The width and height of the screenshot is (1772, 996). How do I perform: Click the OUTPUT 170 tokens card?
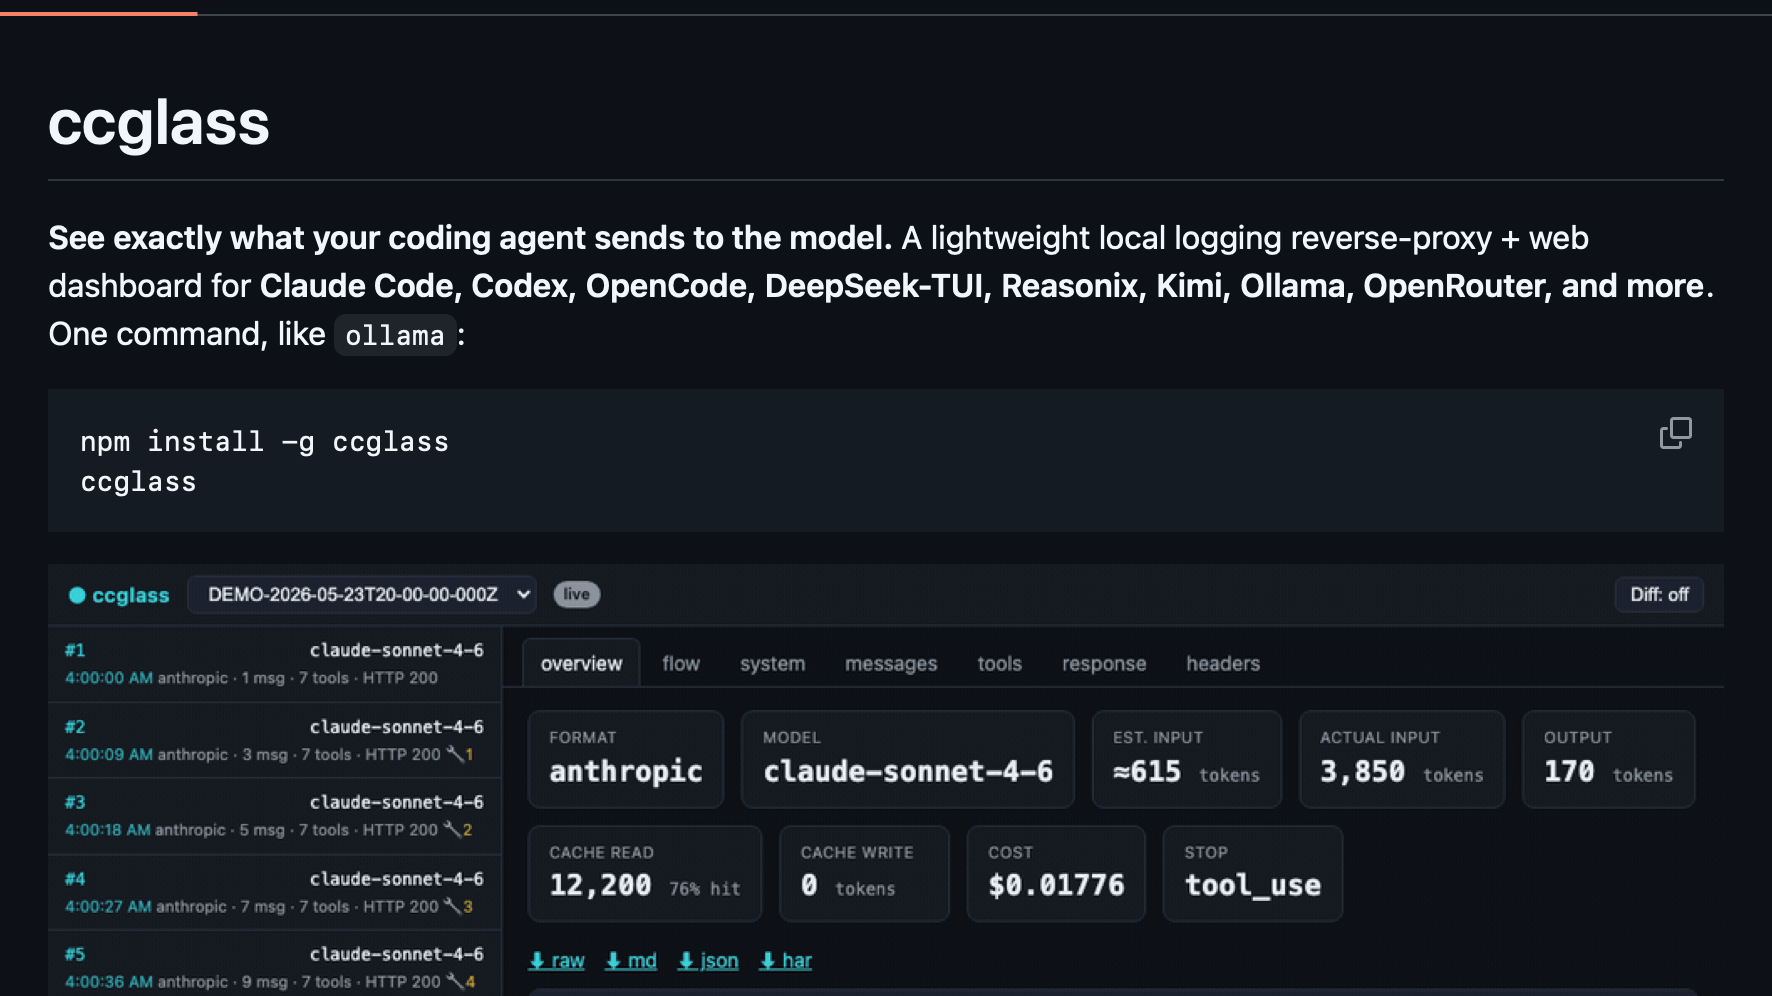tap(1609, 759)
